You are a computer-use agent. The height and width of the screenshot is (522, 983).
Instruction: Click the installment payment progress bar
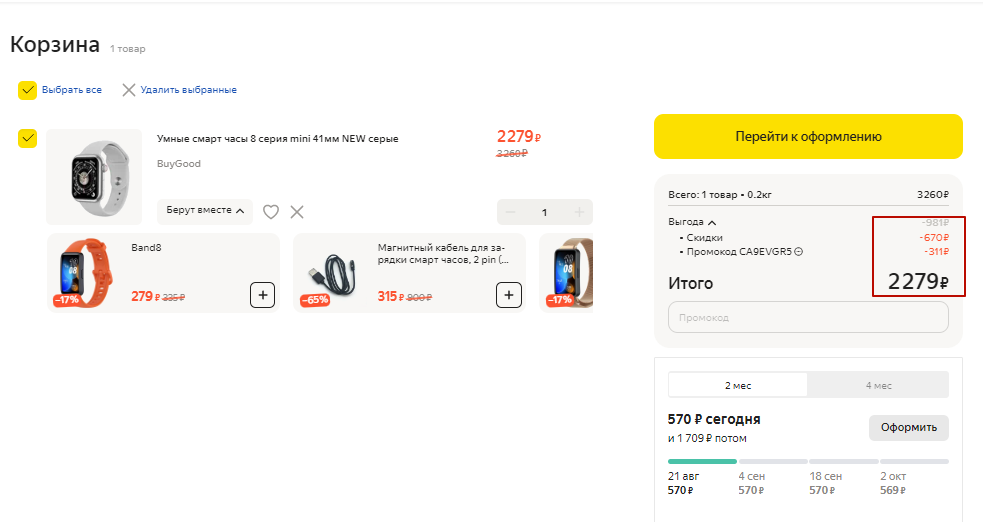pos(808,461)
